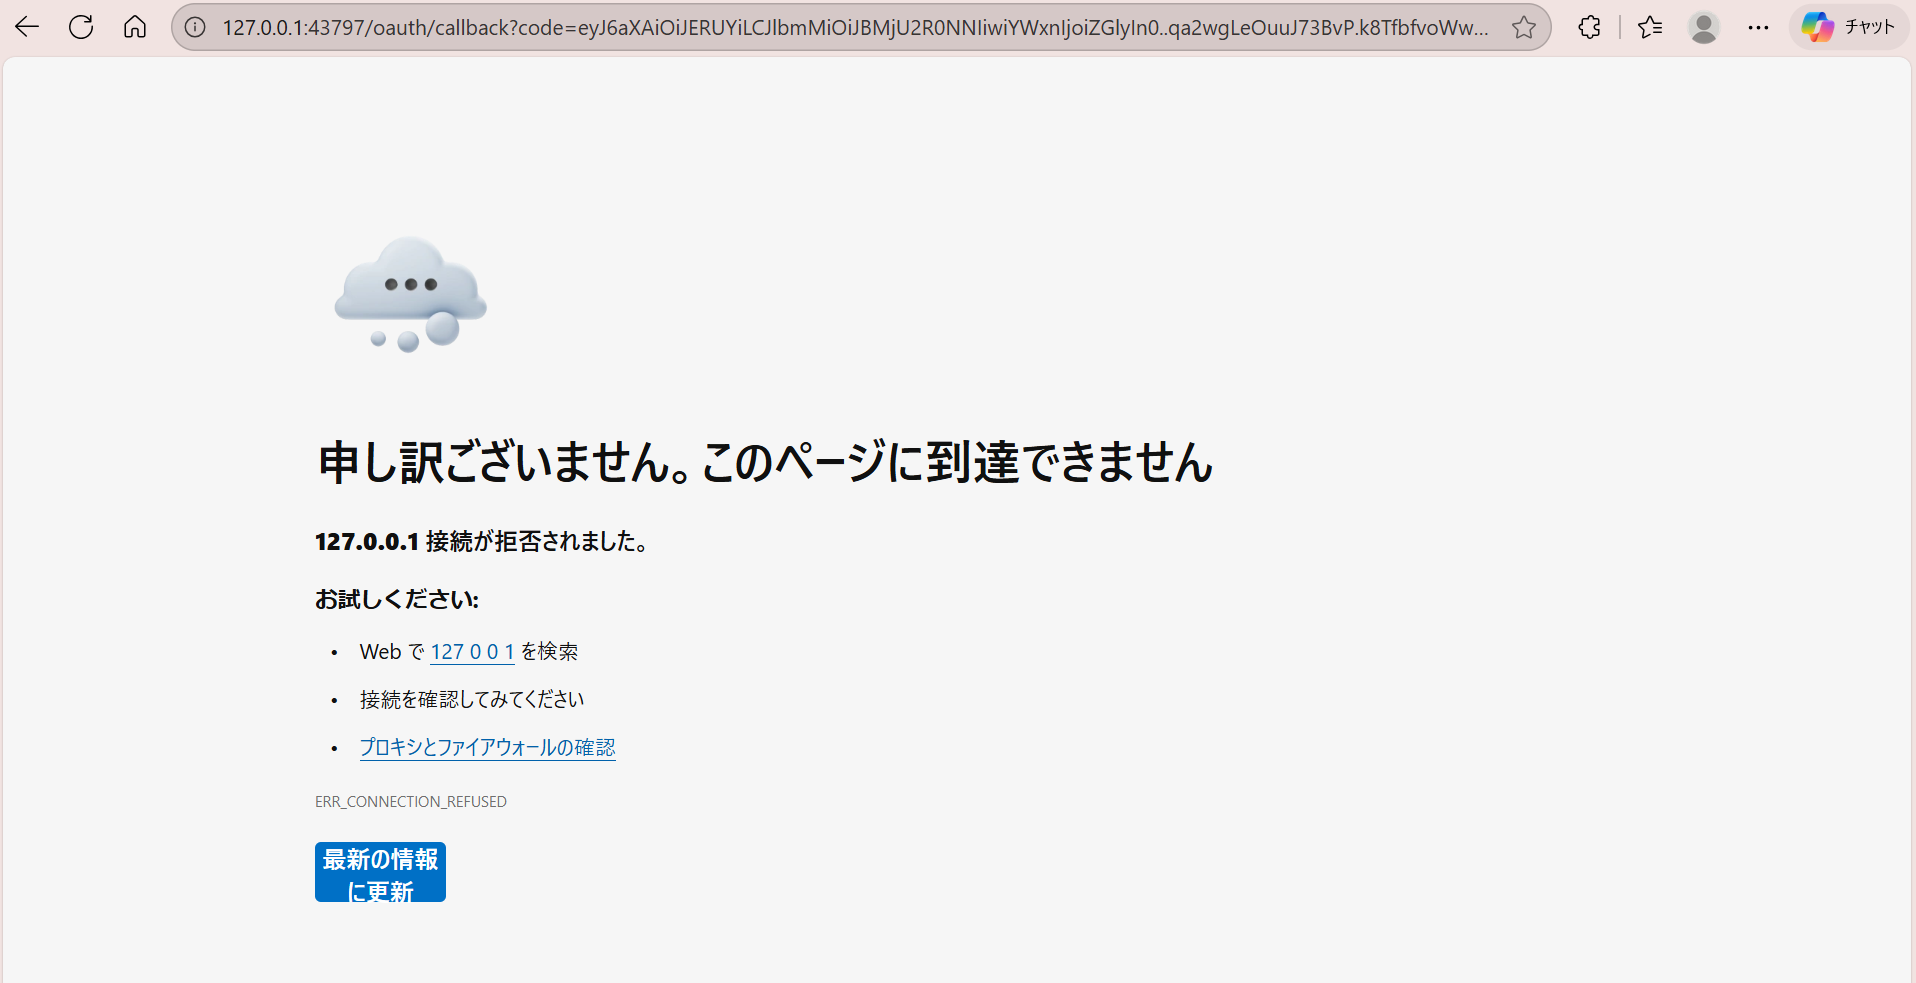Click the お試しください heading
This screenshot has height=983, width=1916.
coord(396,598)
